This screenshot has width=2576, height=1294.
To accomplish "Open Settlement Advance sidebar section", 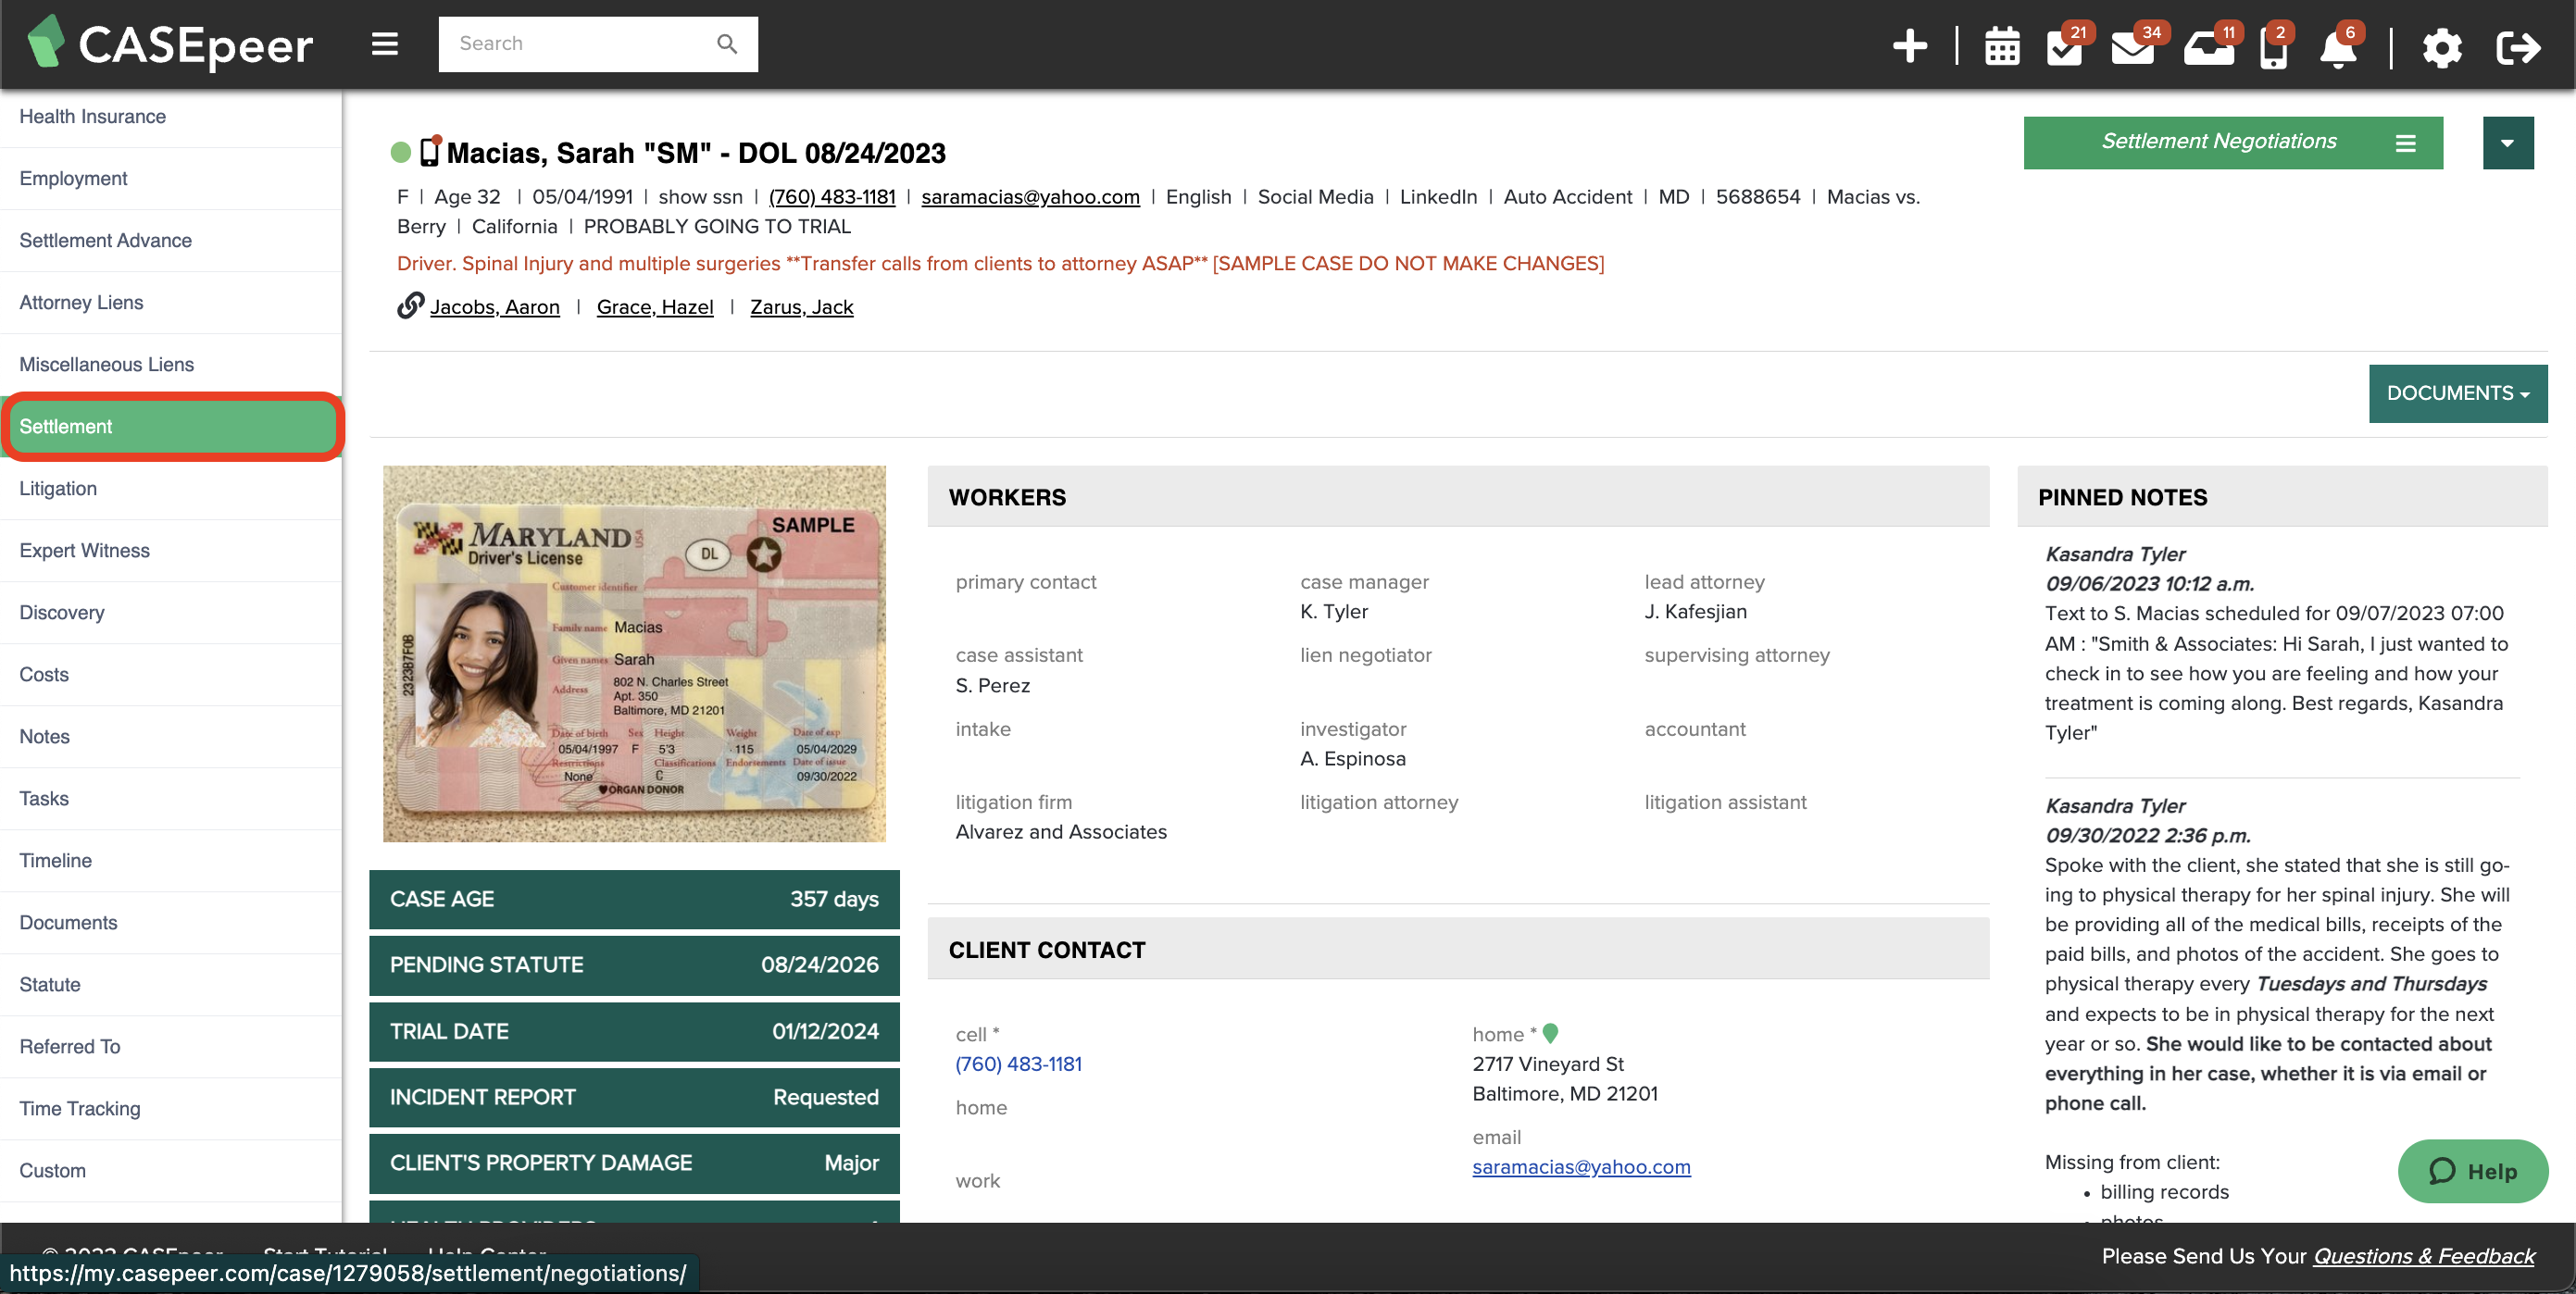I will pos(171,240).
